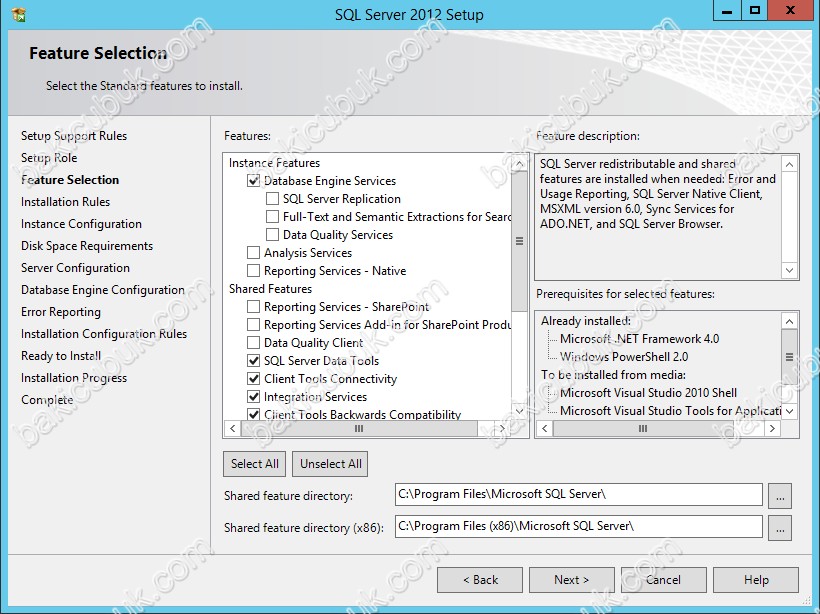The width and height of the screenshot is (820, 614).
Task: Select Installation Configuration Rules step
Action: 104,334
